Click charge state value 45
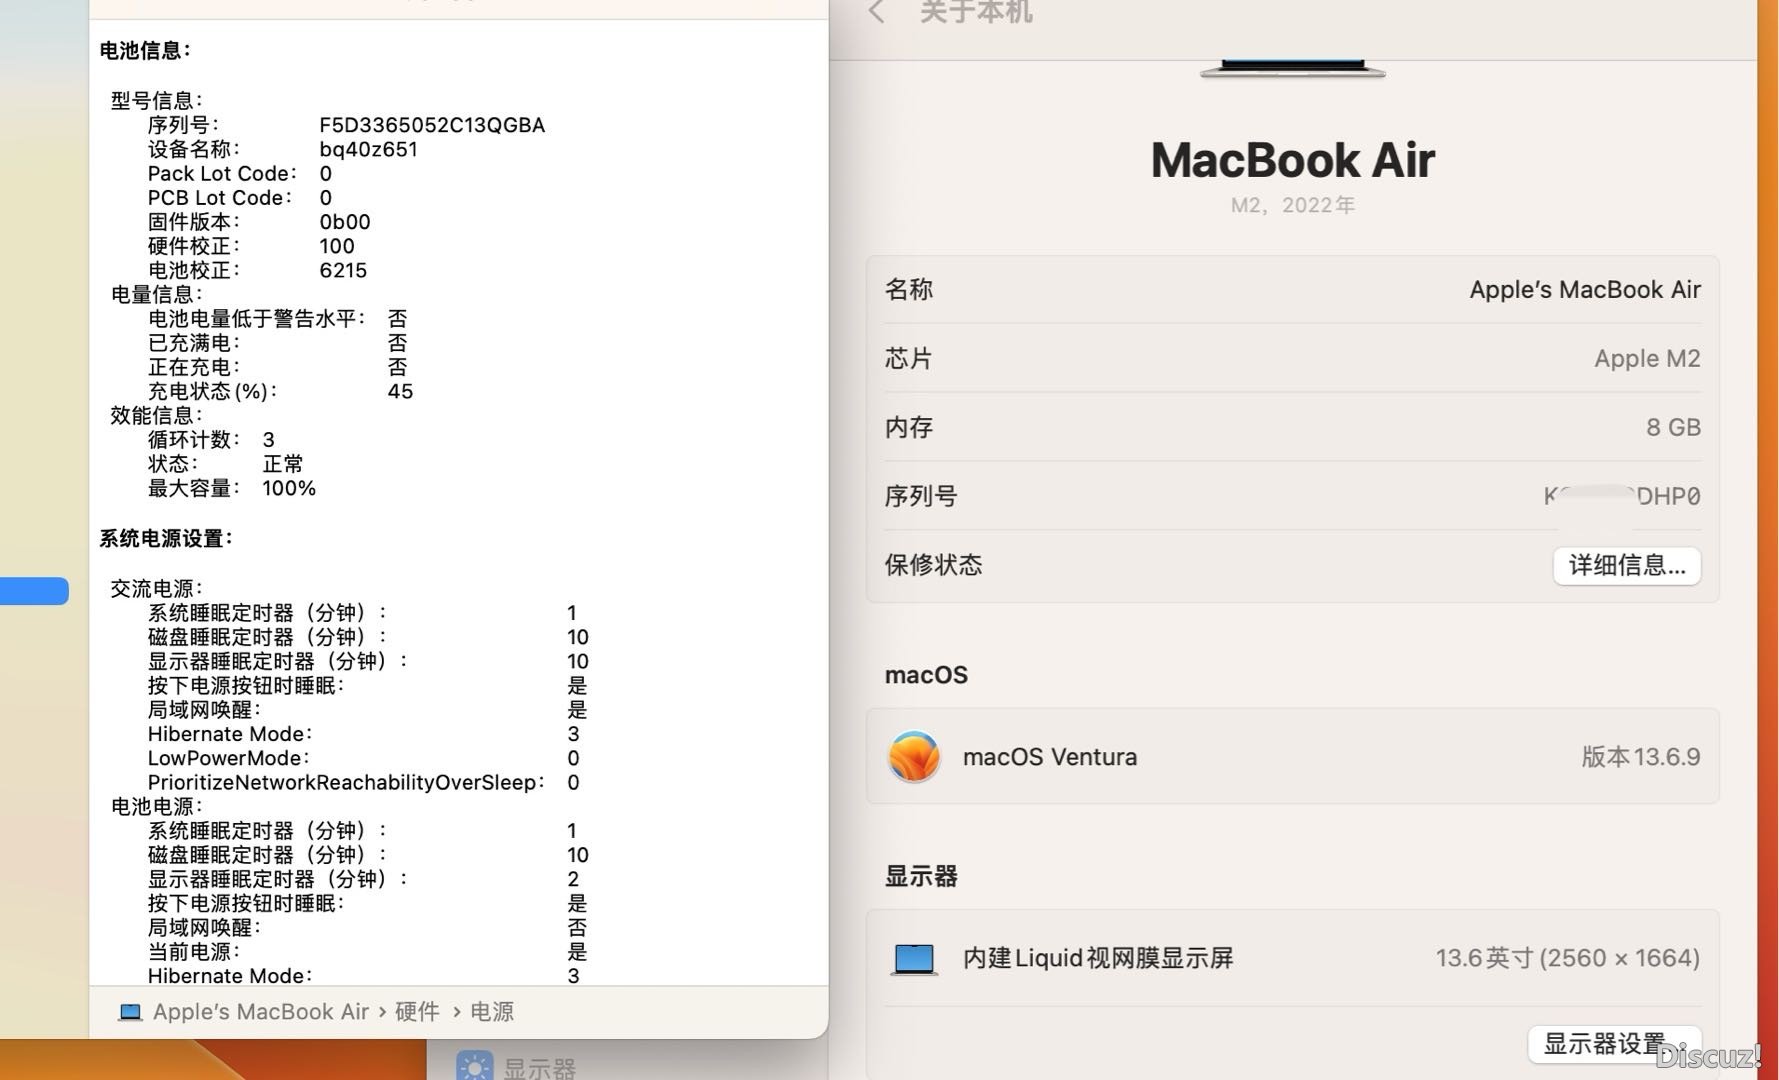The image size is (1779, 1080). [x=400, y=391]
